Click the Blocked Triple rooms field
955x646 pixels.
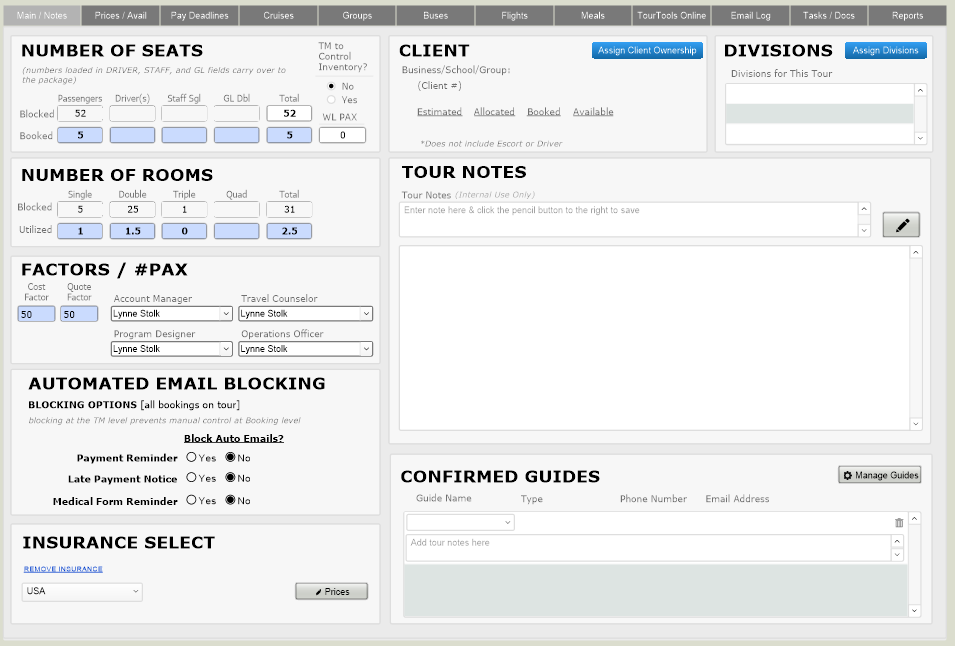(x=184, y=209)
